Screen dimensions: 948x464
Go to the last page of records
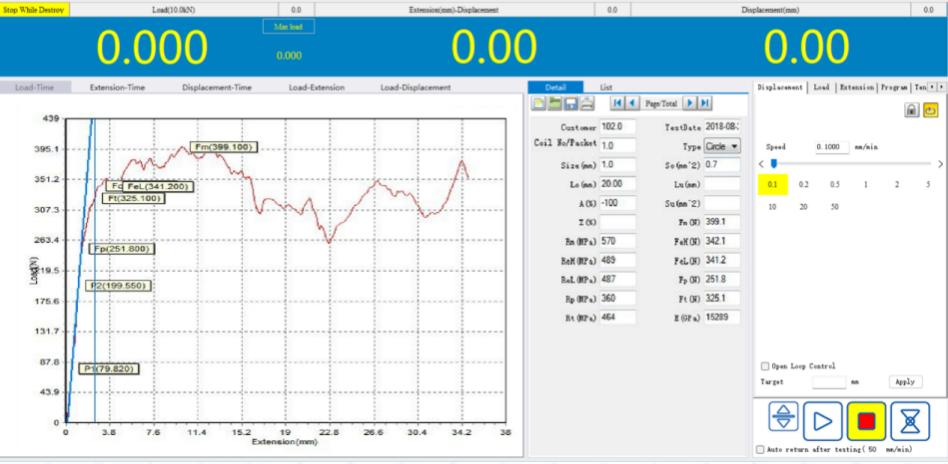tap(705, 103)
